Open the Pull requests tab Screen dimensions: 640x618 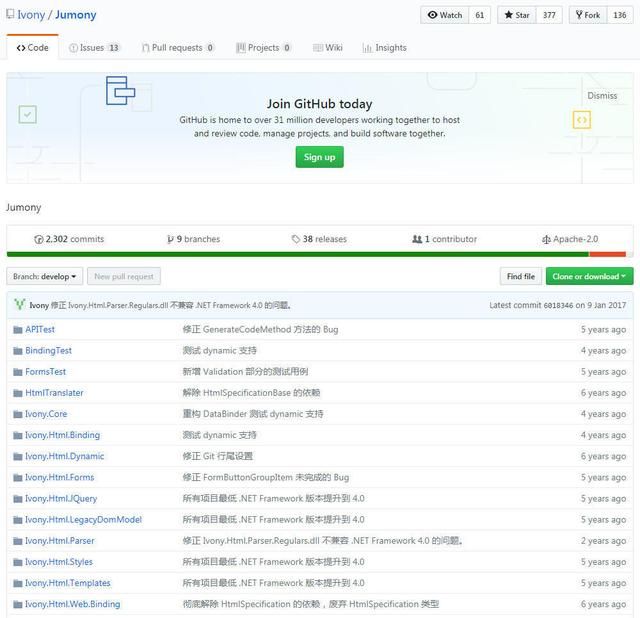178,48
